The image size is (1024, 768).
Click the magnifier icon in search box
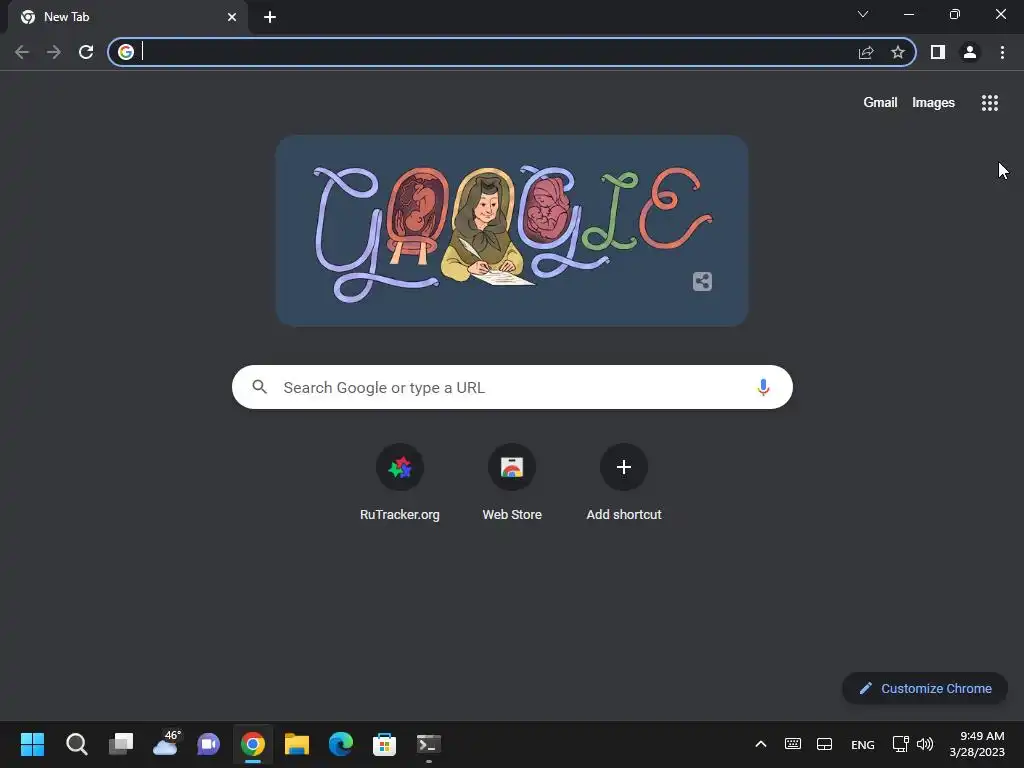[x=260, y=387]
